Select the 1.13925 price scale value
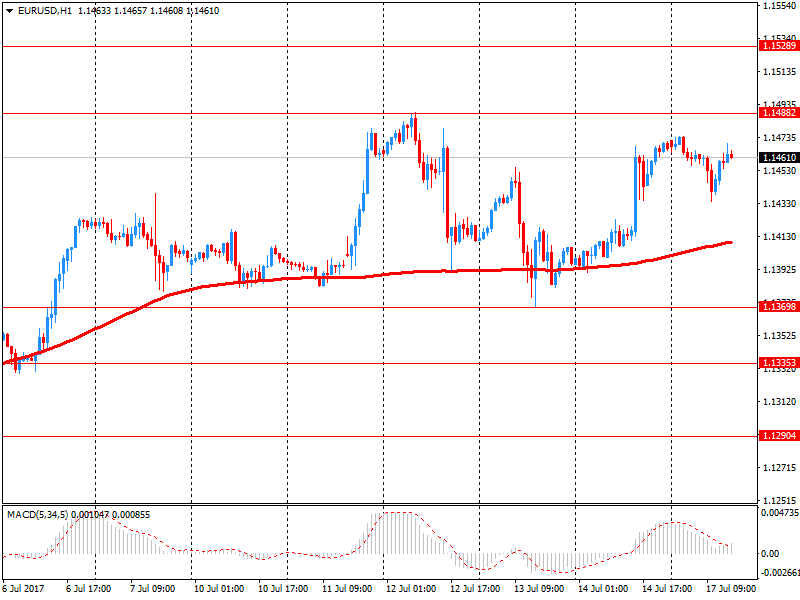The width and height of the screenshot is (800, 600). tap(779, 269)
